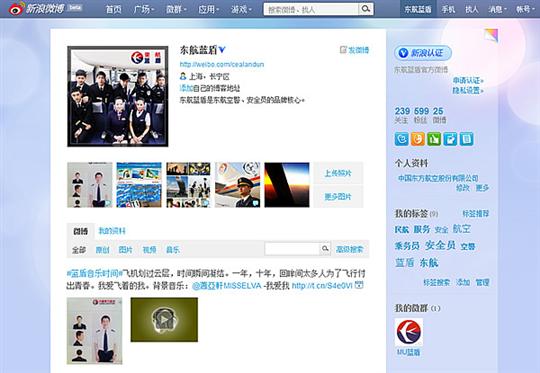Click 高级搜索 link
Screen dimensions: 540x373
(x=350, y=249)
